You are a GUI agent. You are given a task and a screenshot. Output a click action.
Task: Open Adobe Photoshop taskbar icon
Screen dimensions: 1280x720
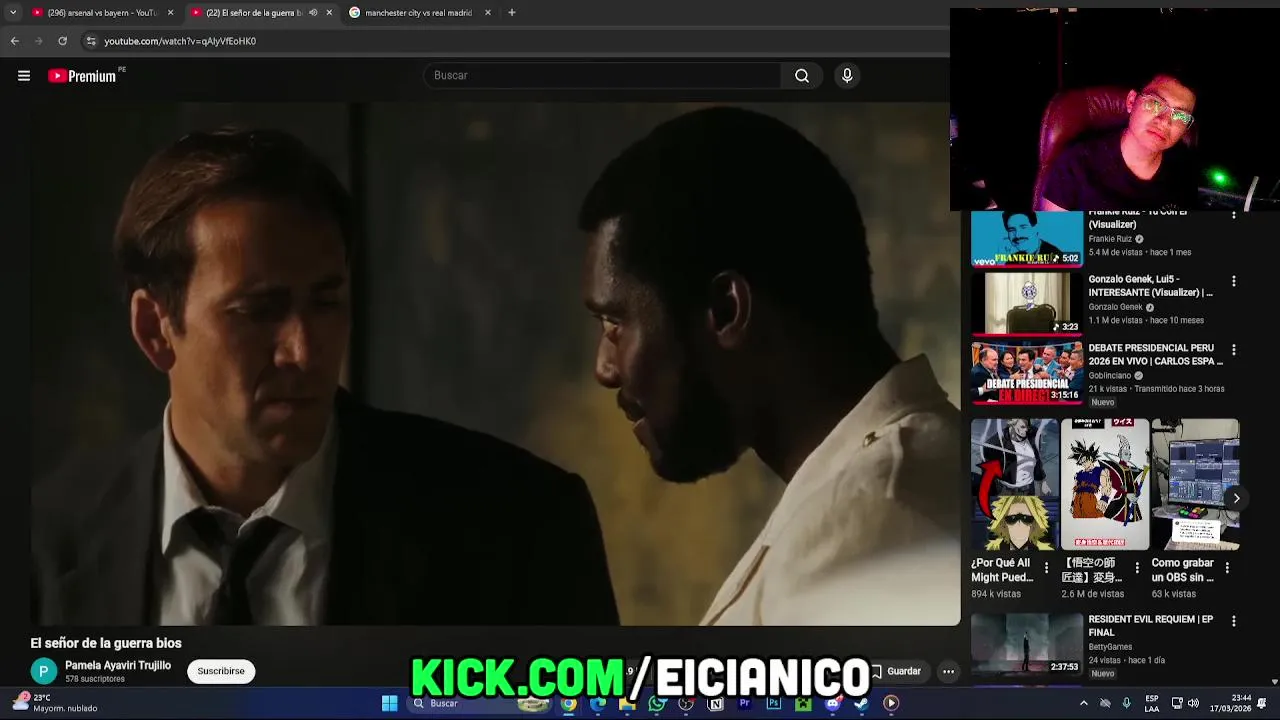(x=773, y=703)
